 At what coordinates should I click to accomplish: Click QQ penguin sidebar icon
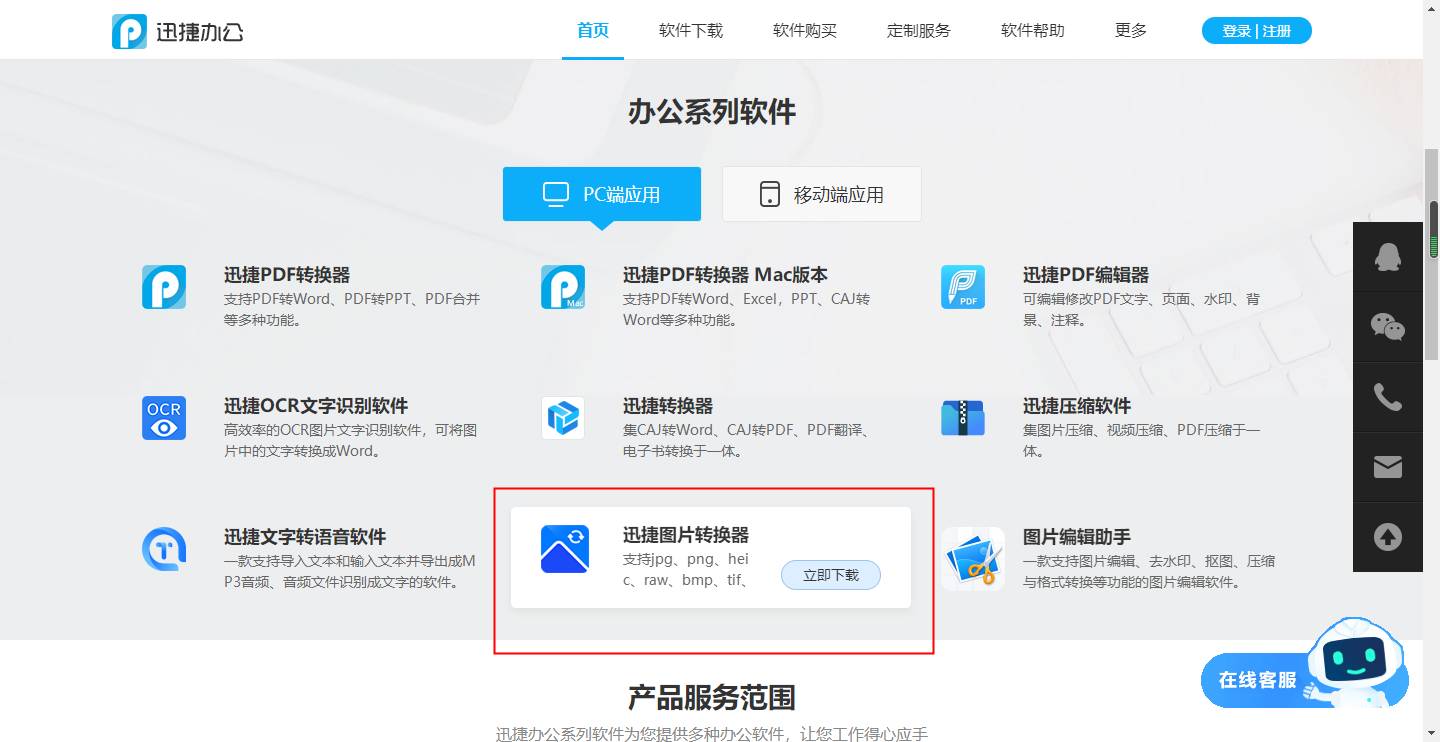1387,257
